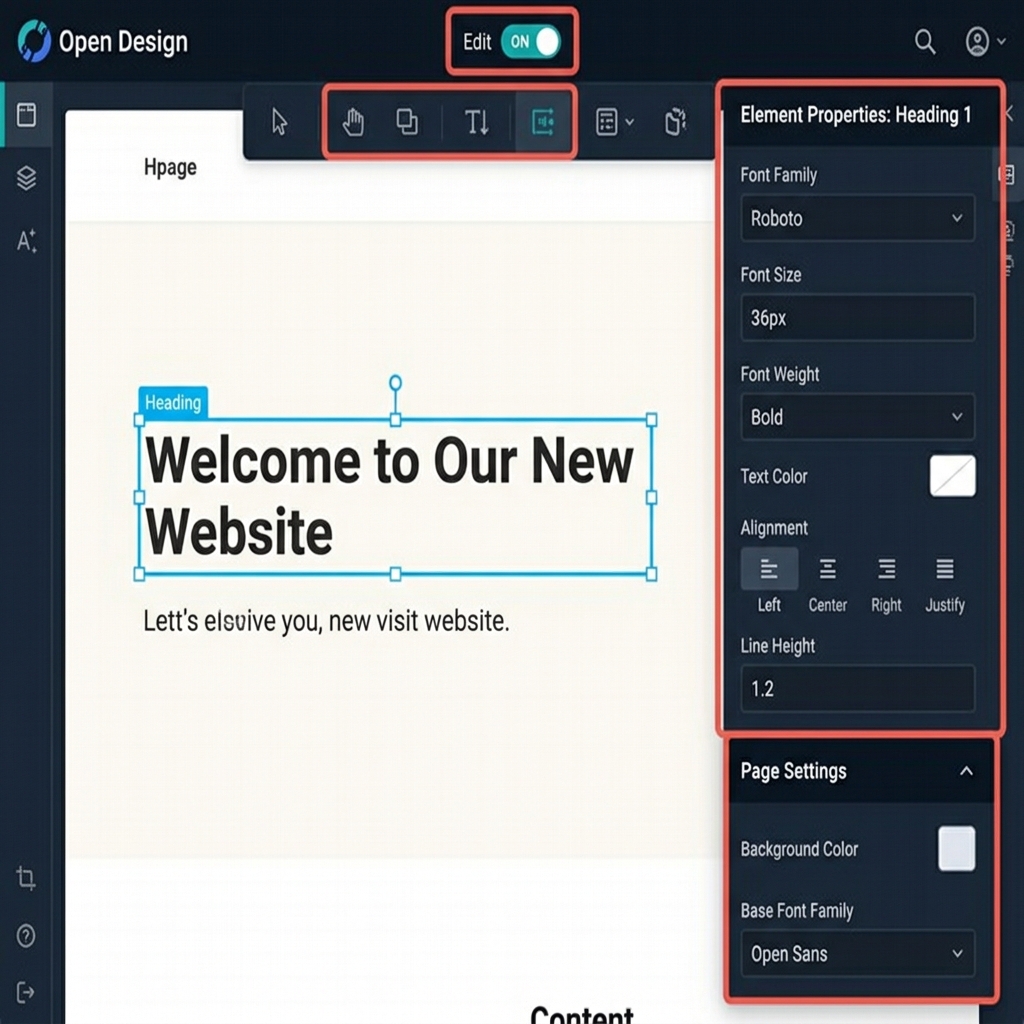Click the Line Height 1.2 field
This screenshot has width=1024, height=1024.
pos(857,688)
